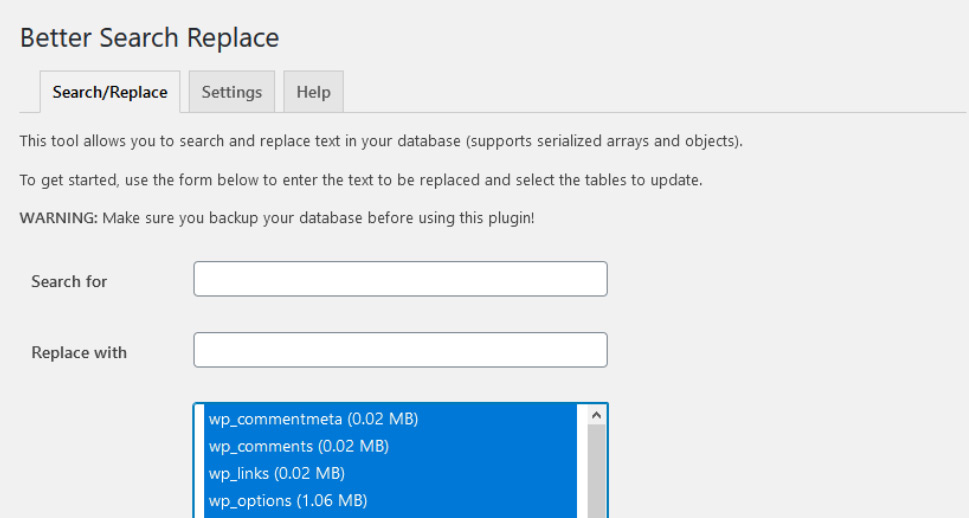Select the Search/Replace tab

pos(110,92)
